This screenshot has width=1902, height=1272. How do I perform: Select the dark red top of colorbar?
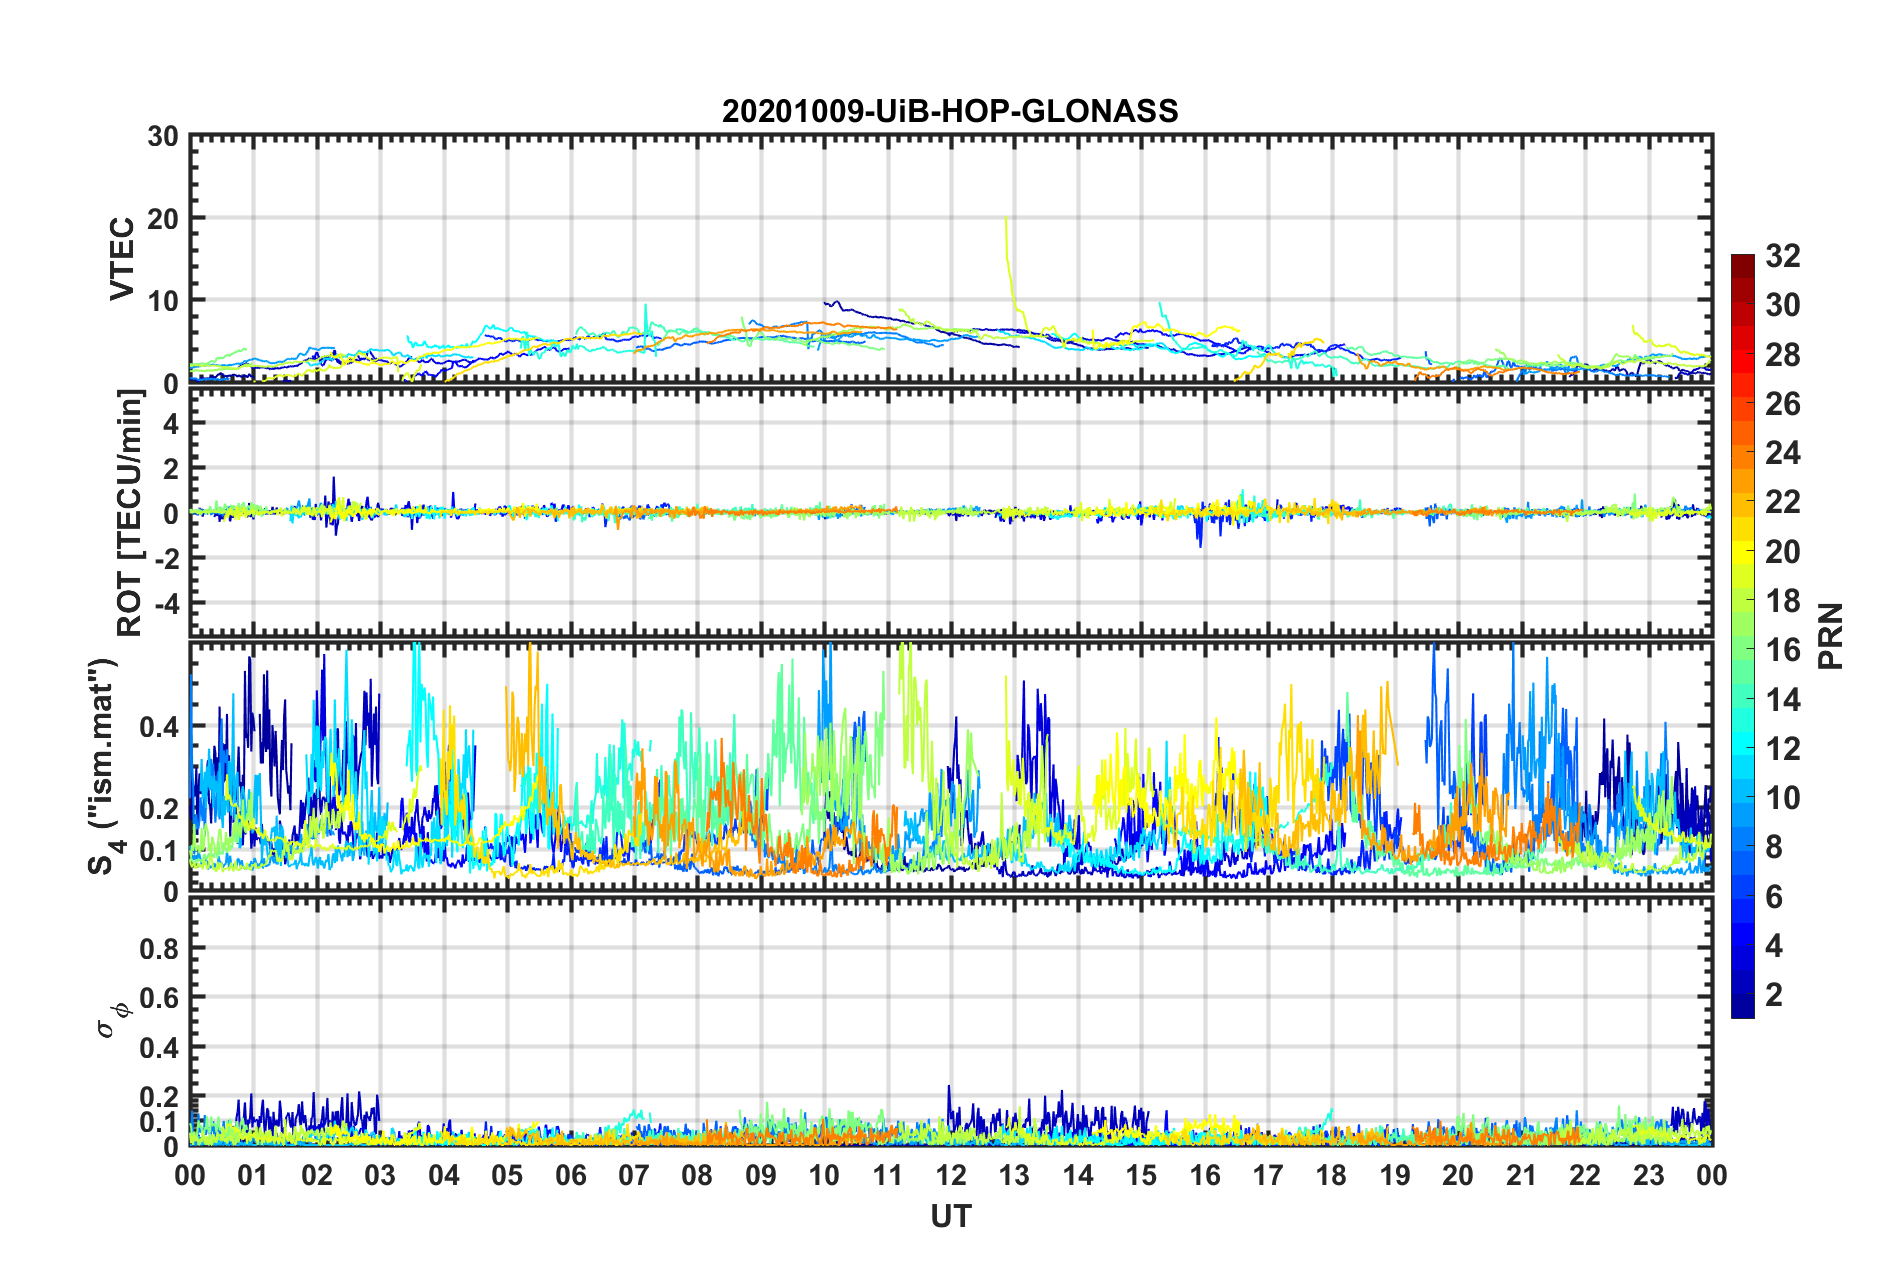tap(1743, 263)
